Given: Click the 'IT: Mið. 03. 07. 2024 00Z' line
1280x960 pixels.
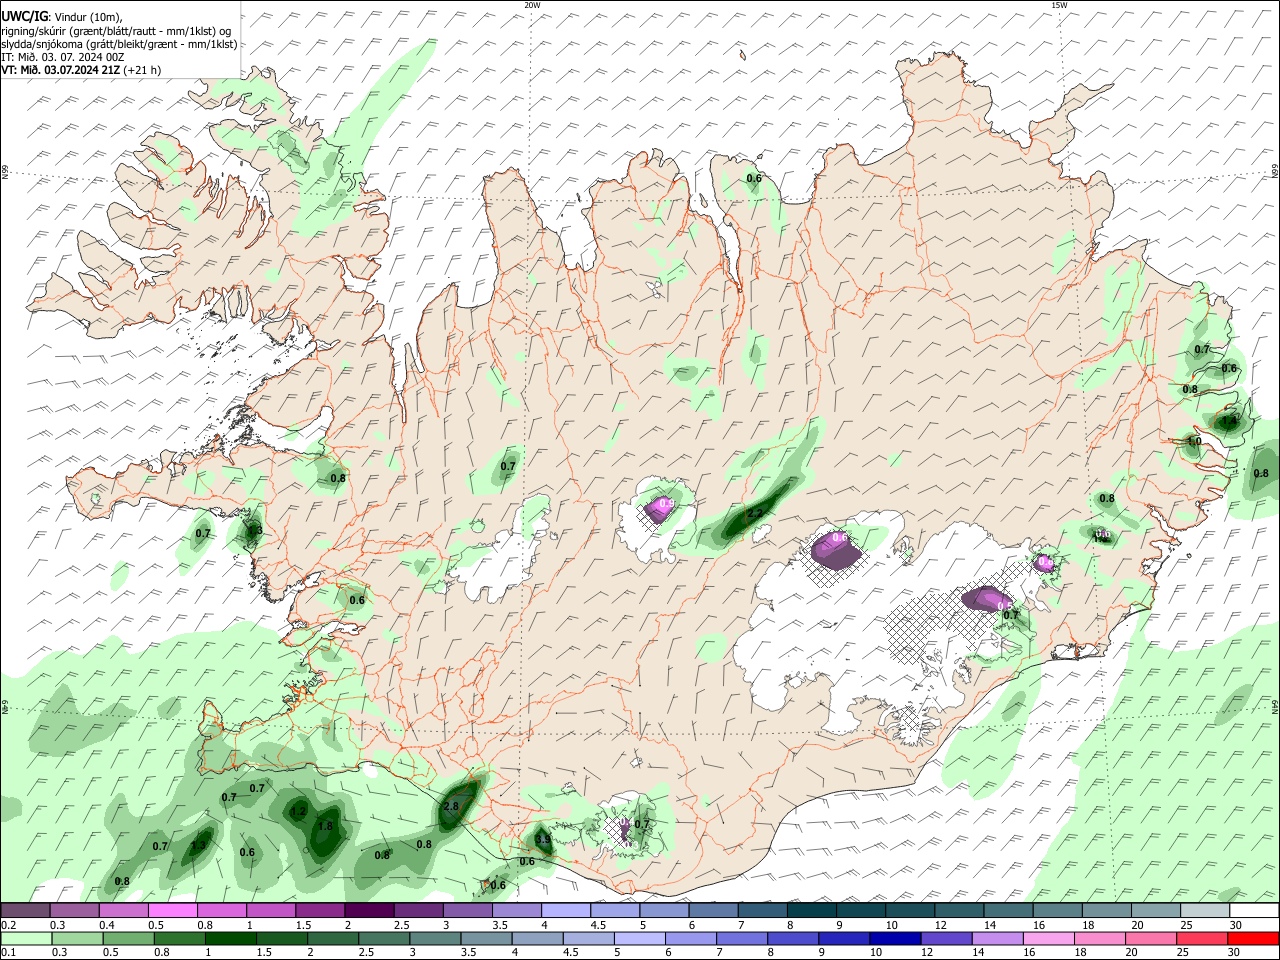Looking at the screenshot, I should 63,57.
